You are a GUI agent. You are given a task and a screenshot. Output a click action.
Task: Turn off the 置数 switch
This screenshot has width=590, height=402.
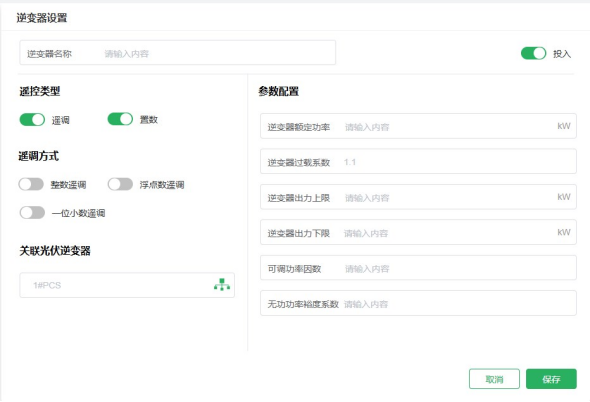(120, 119)
